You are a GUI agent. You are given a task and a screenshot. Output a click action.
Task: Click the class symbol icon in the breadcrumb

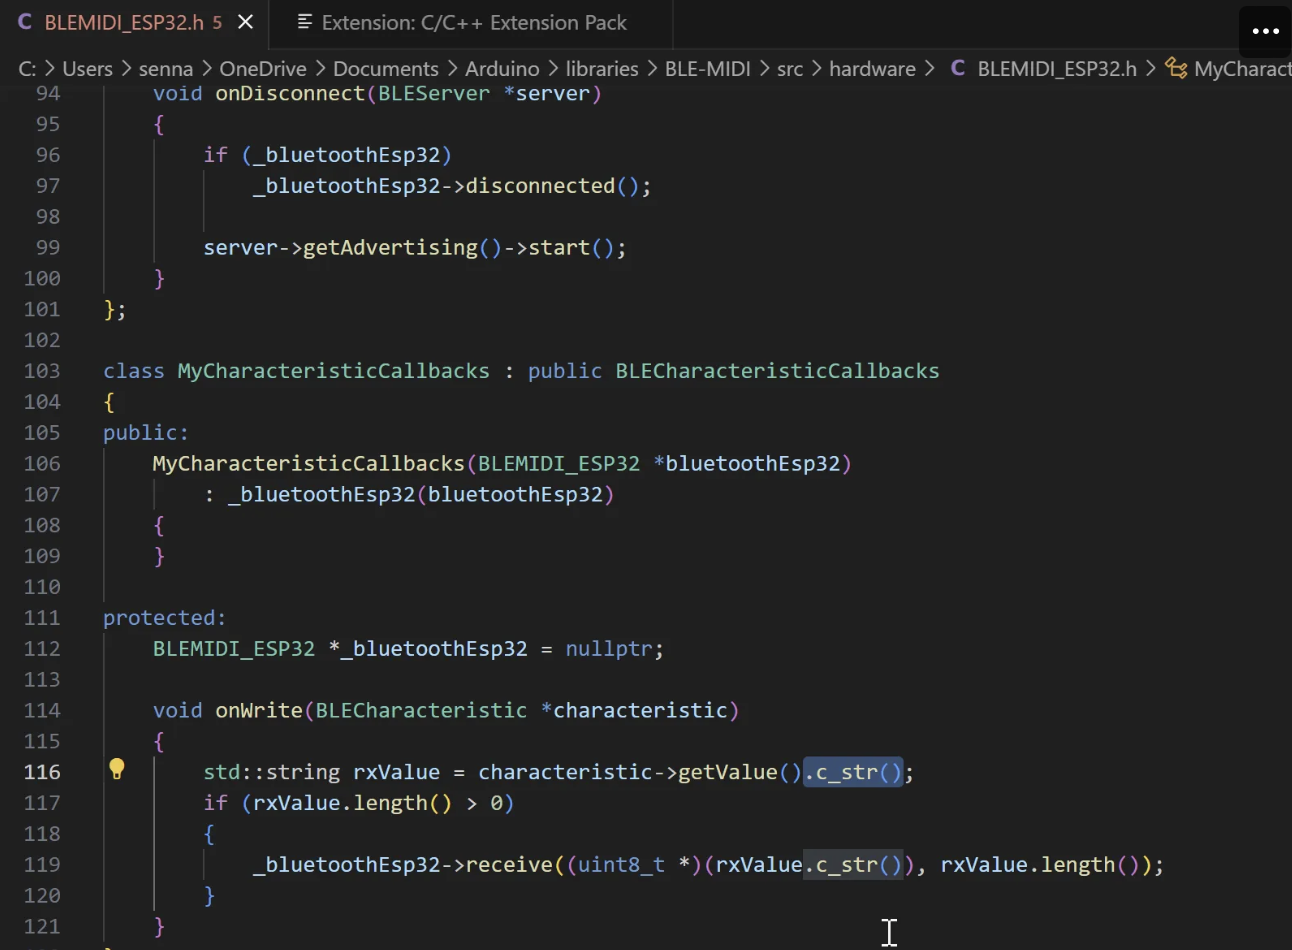tap(1176, 68)
